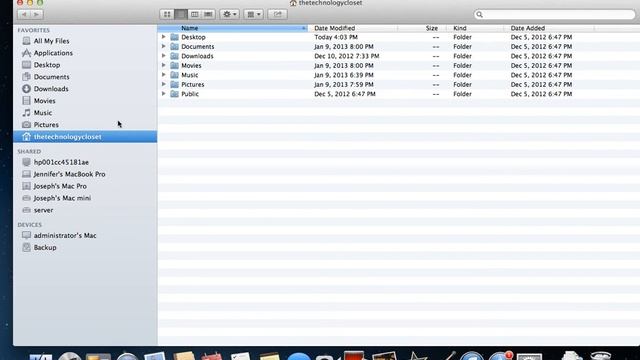Viewport: 640px width, 360px height.
Task: Sort by the Date Added column header
Action: 549,28
